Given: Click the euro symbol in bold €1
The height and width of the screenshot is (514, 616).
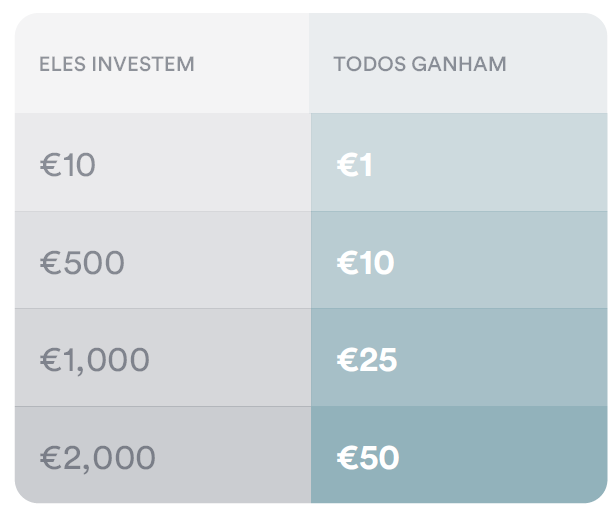Looking at the screenshot, I should tap(347, 165).
